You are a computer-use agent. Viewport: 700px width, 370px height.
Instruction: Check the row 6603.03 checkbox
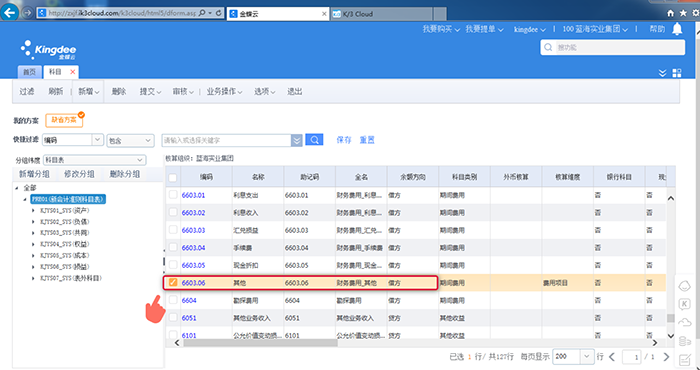[x=173, y=230]
